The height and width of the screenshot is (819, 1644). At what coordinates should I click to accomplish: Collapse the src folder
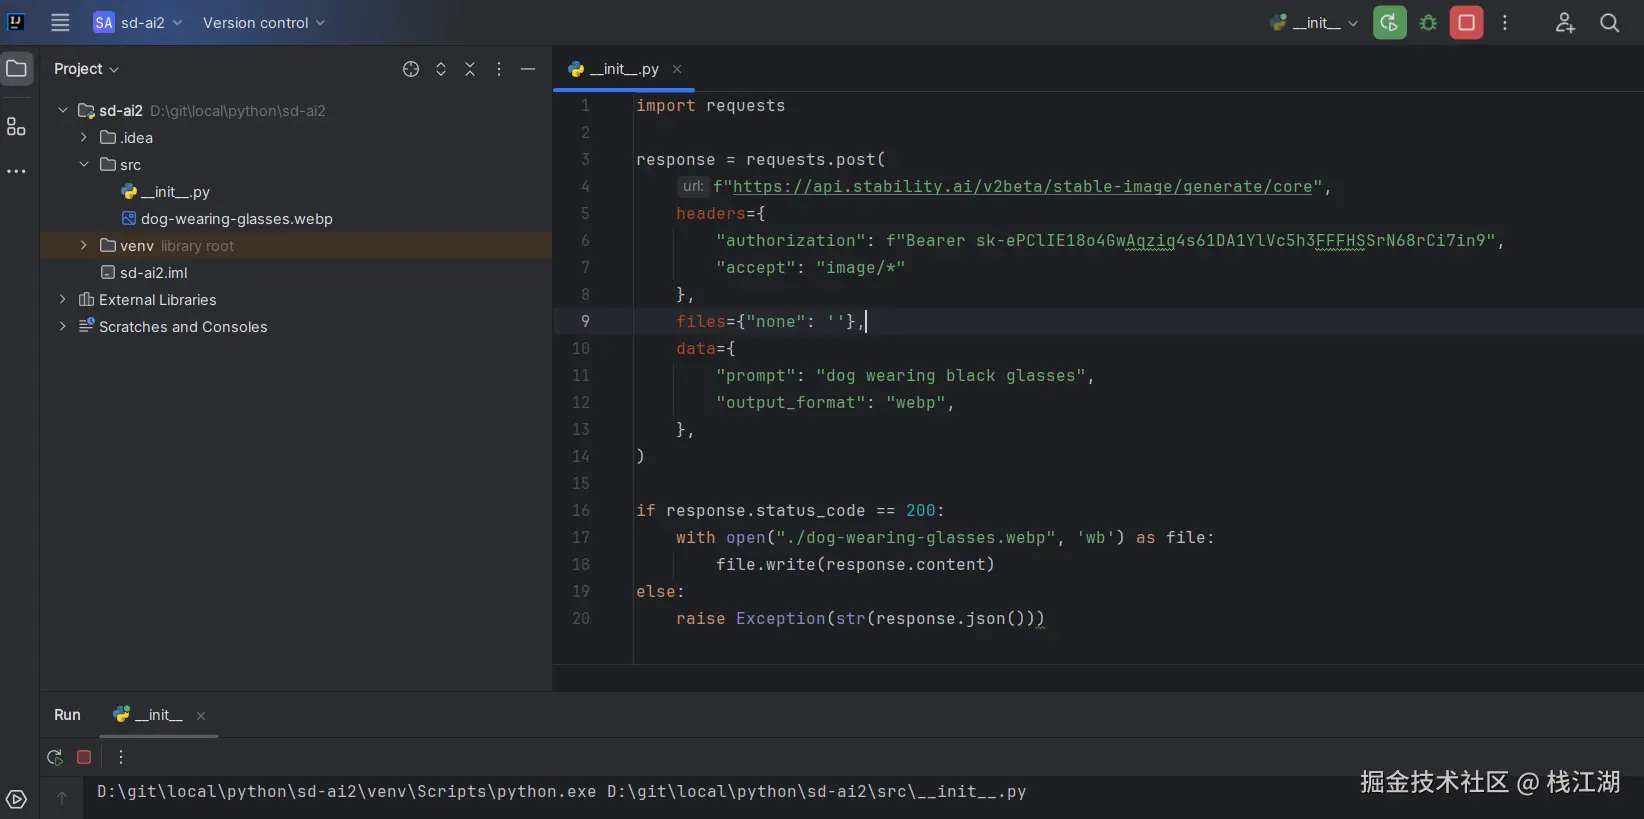(x=84, y=164)
